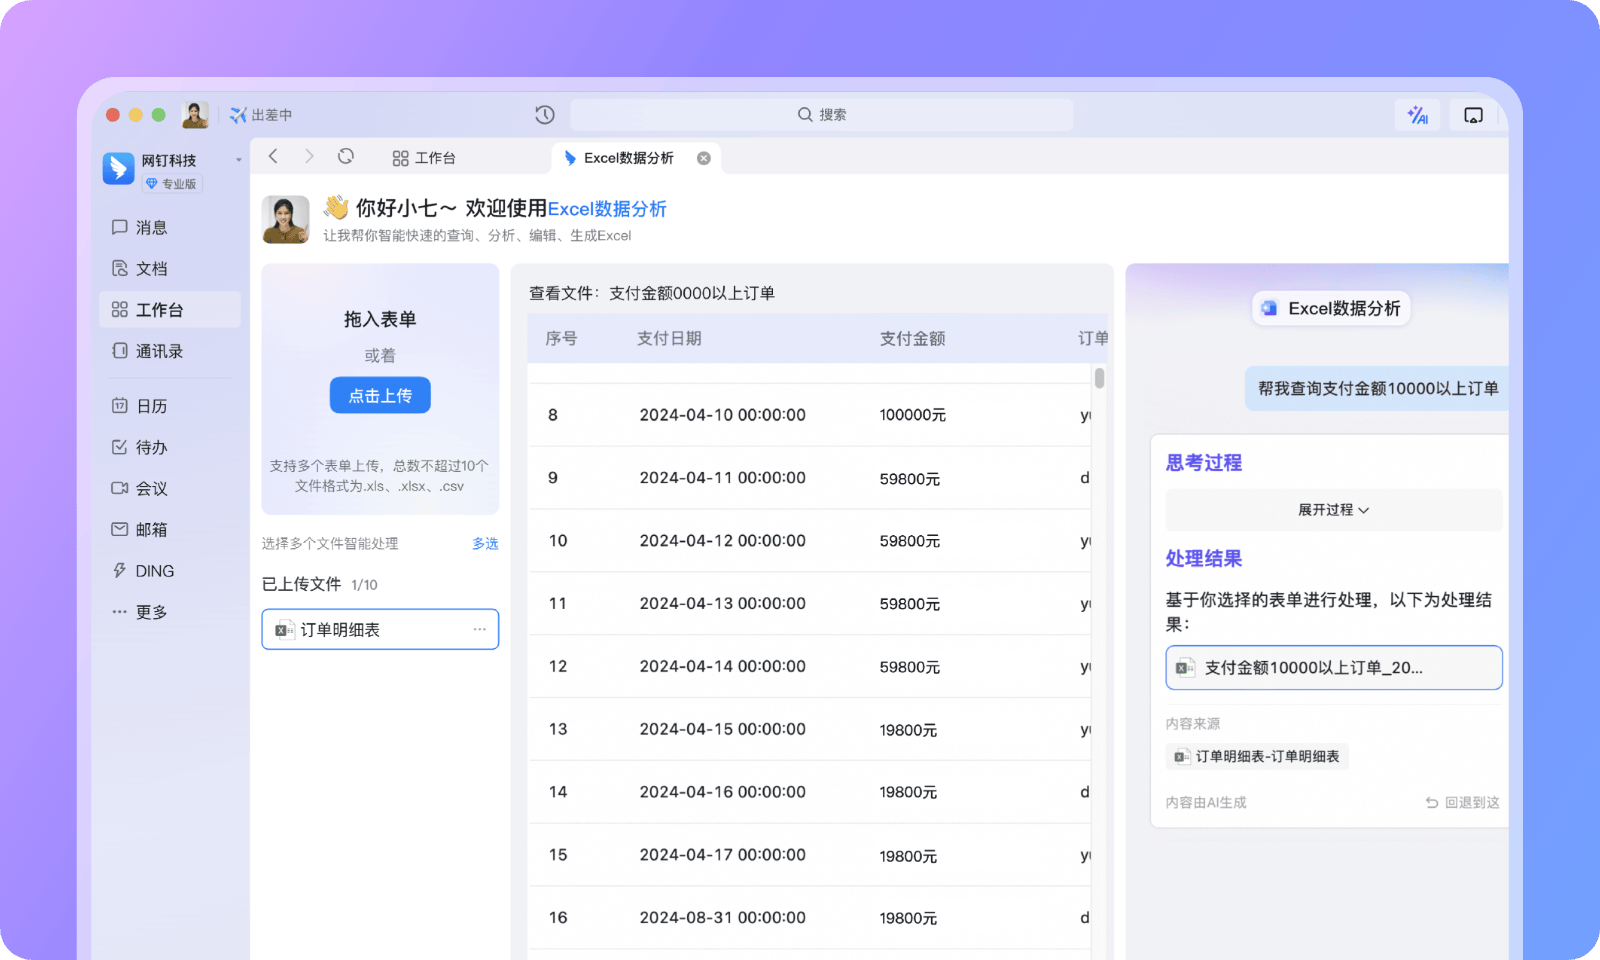1600x960 pixels.
Task: Open DING in the sidebar
Action: 154,571
